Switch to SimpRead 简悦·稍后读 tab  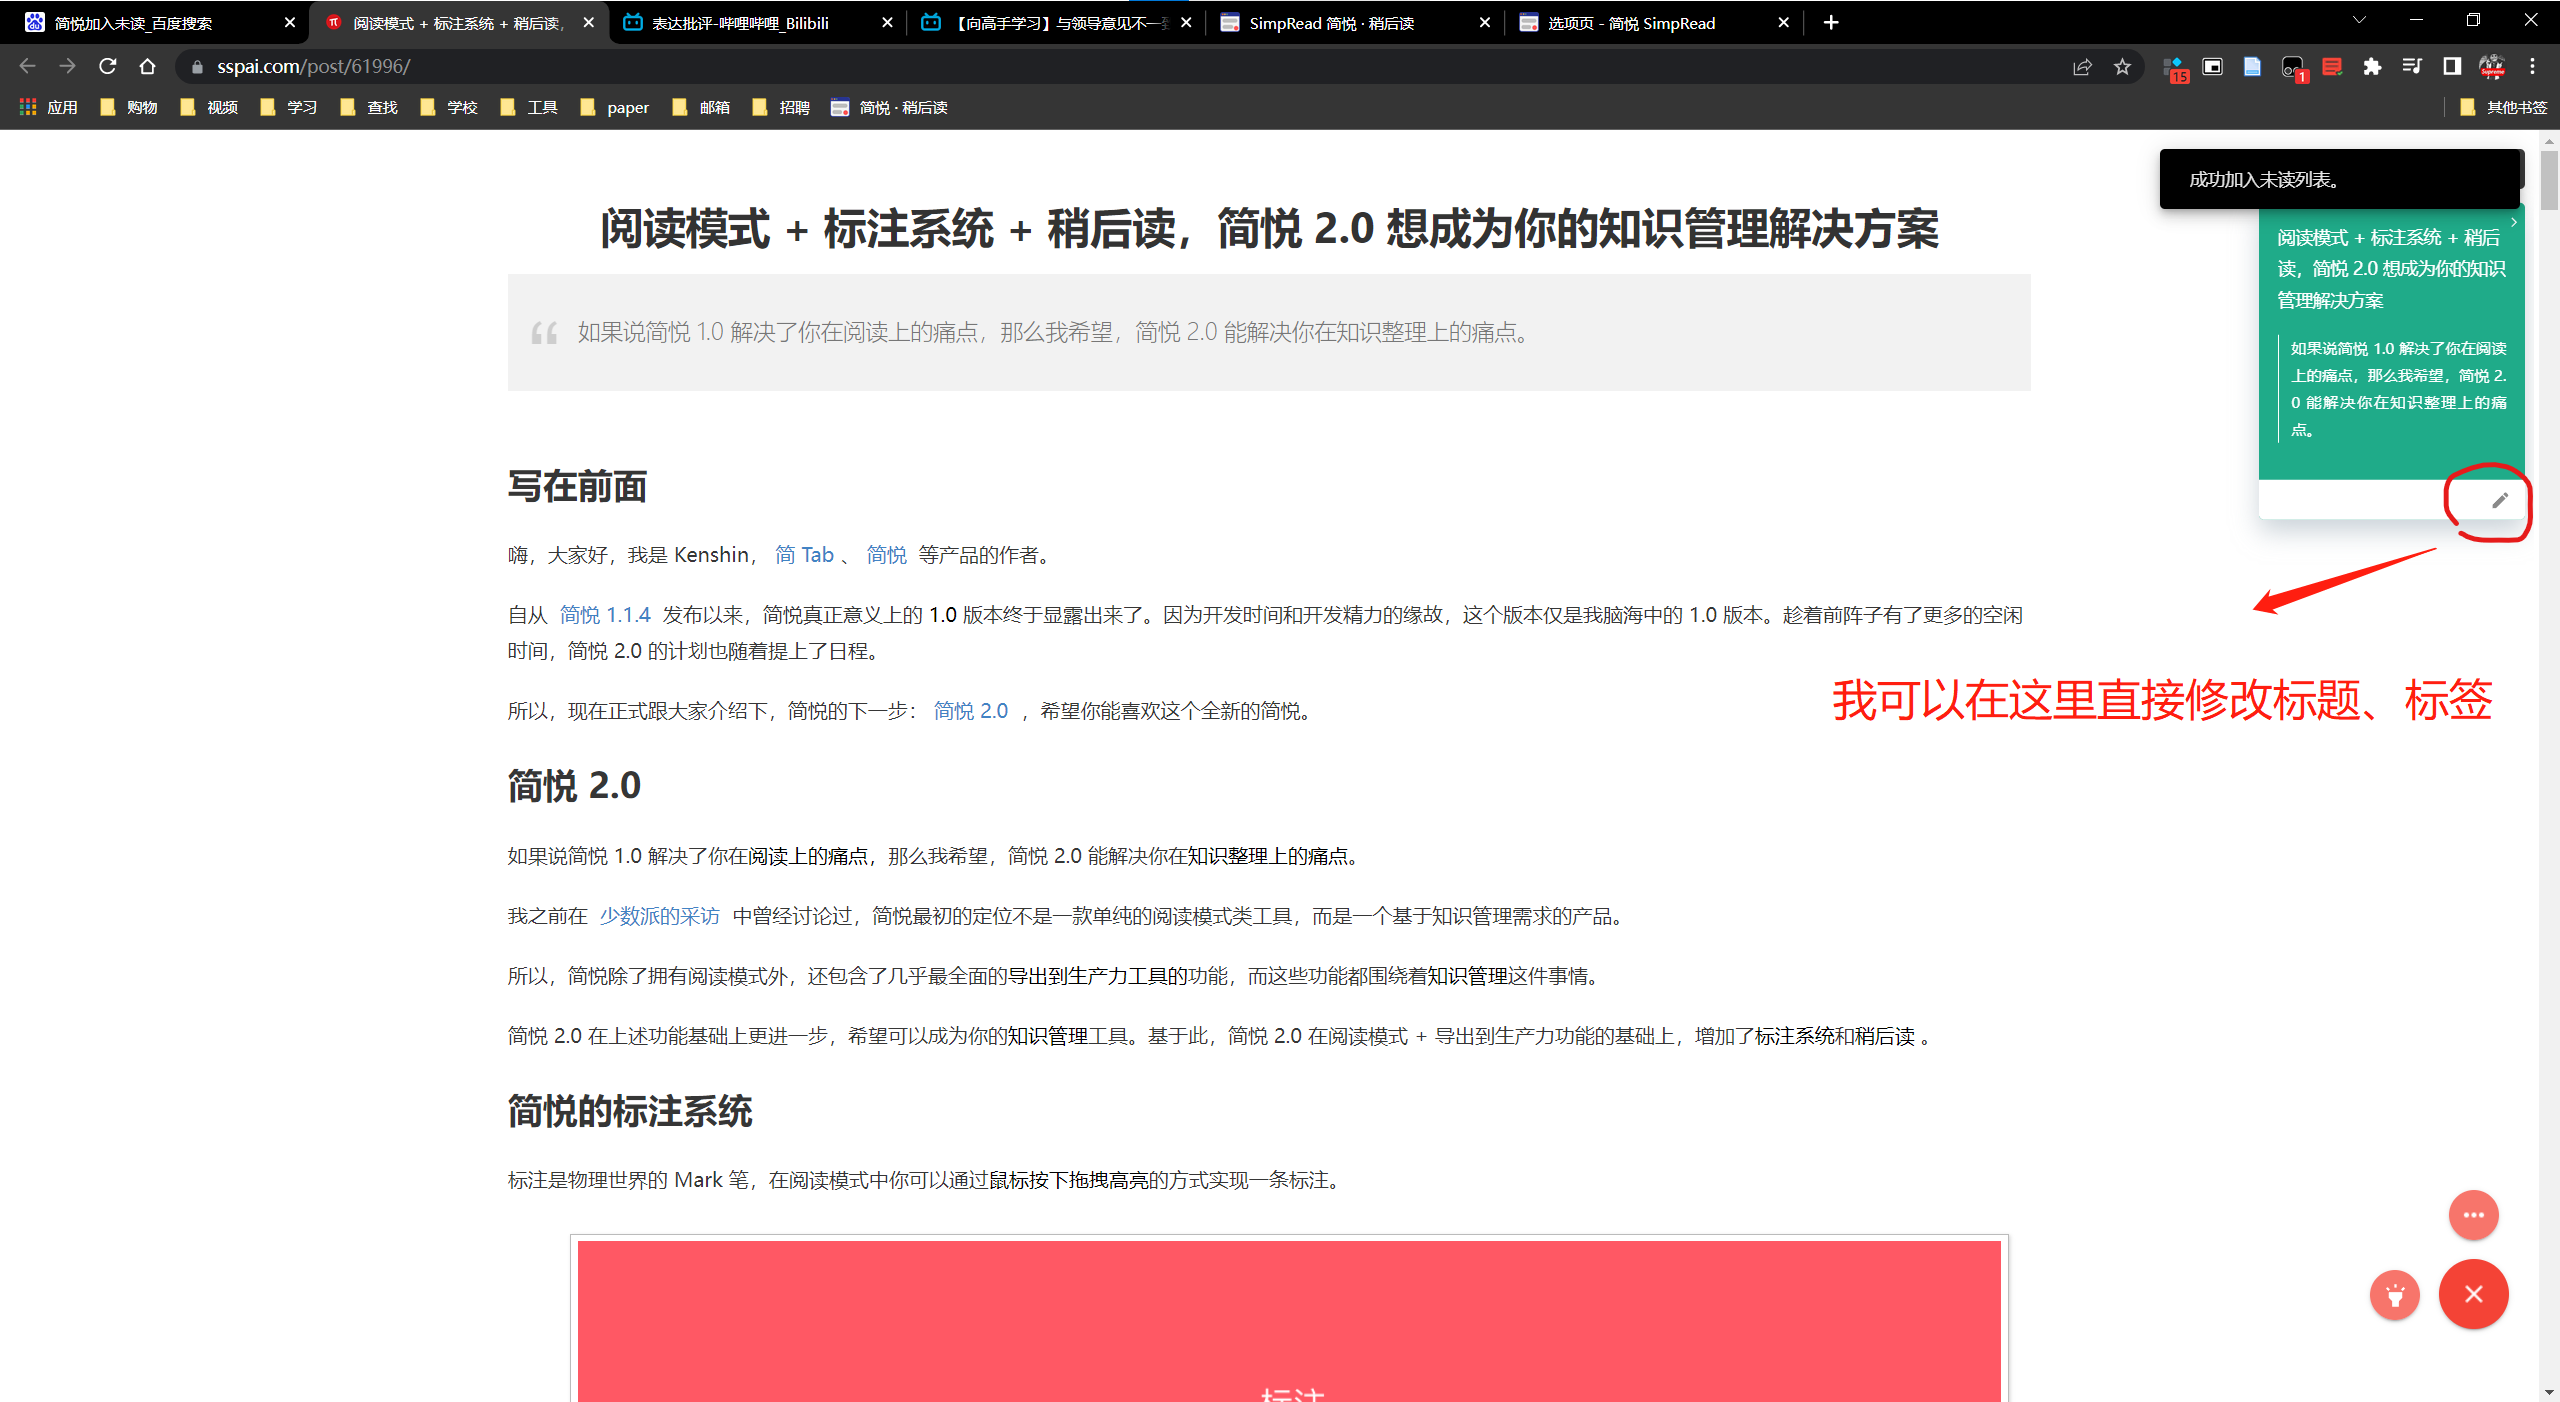coord(1352,23)
